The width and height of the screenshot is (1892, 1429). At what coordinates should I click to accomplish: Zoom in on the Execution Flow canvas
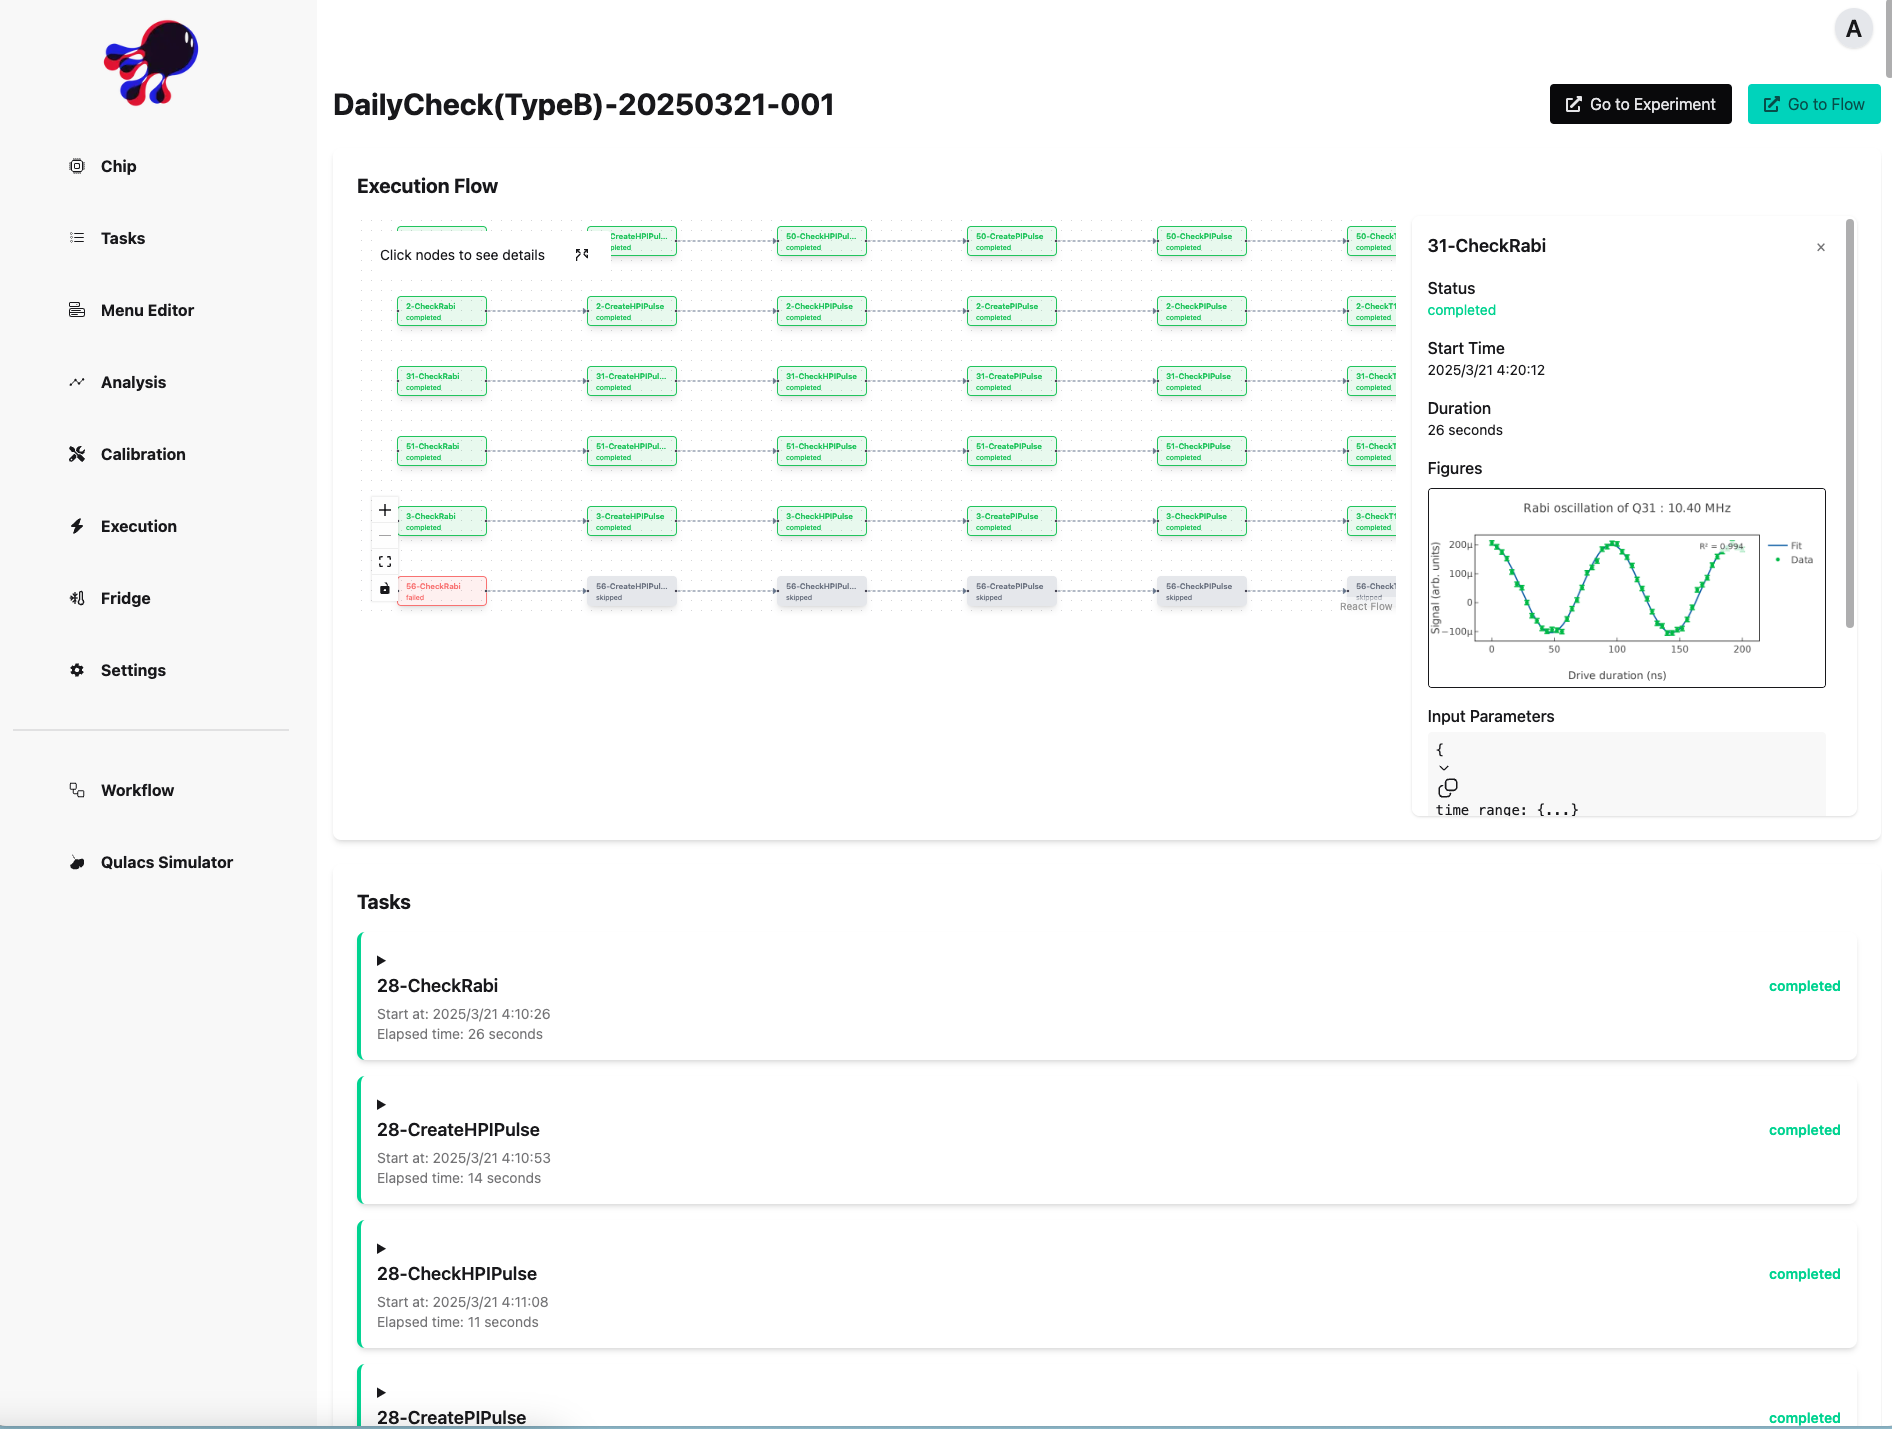tap(385, 510)
